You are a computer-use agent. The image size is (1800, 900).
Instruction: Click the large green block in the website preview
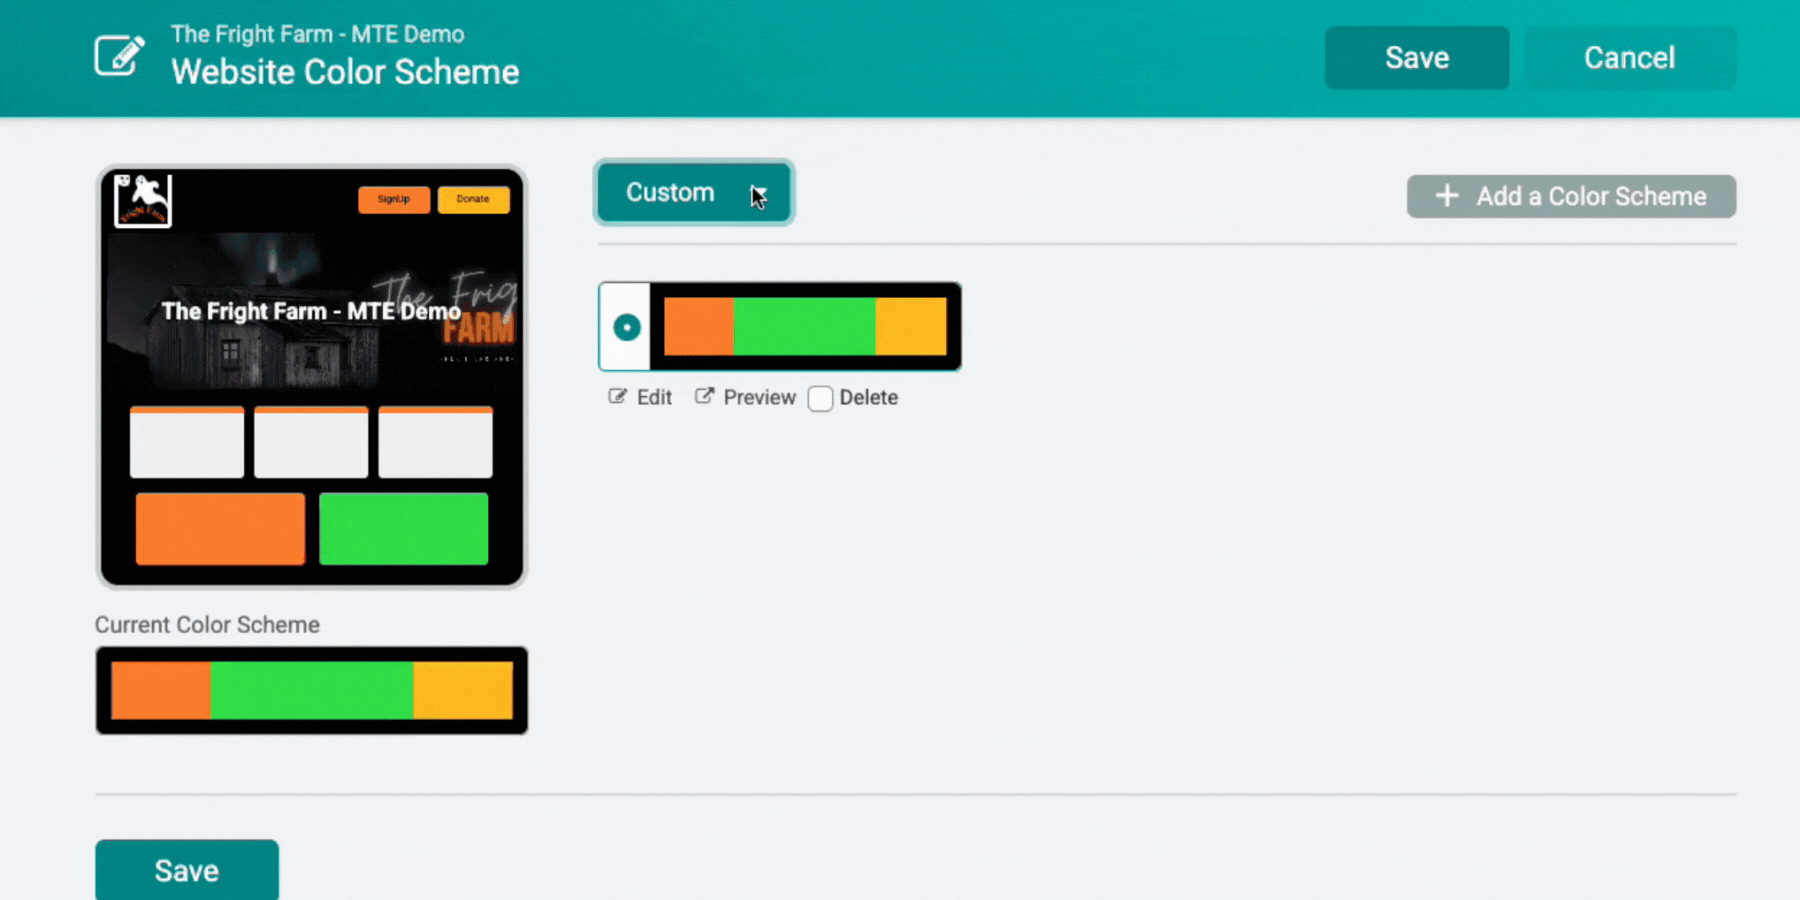pyautogui.click(x=404, y=529)
